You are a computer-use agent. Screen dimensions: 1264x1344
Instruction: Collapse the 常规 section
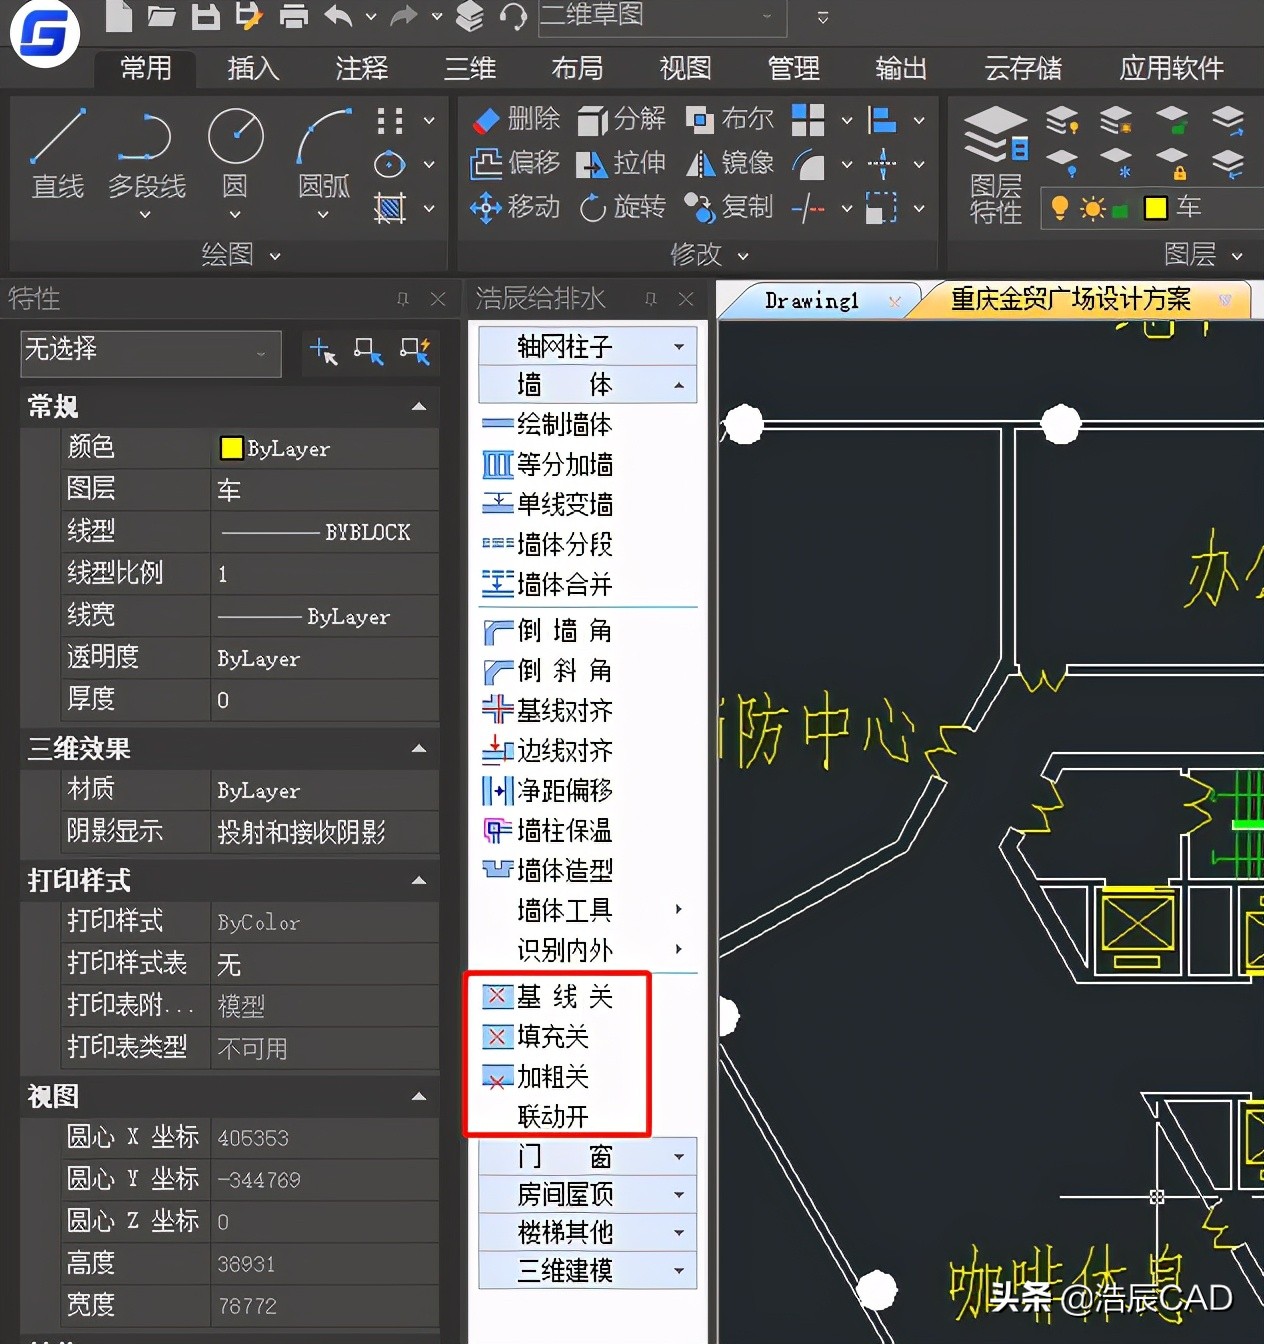[x=419, y=406]
